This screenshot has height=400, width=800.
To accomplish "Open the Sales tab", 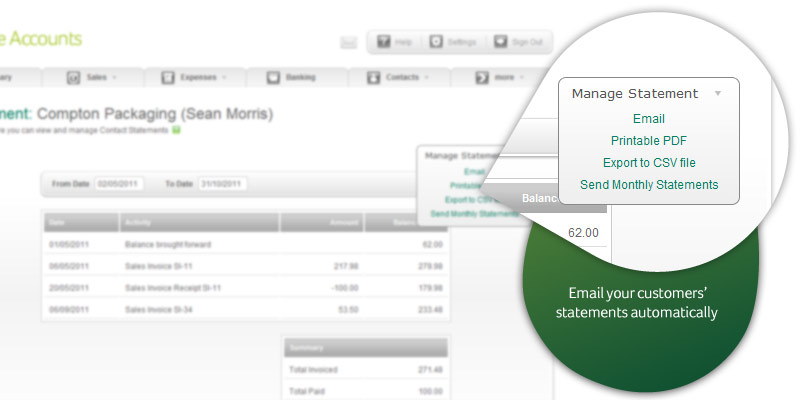I will tap(93, 78).
